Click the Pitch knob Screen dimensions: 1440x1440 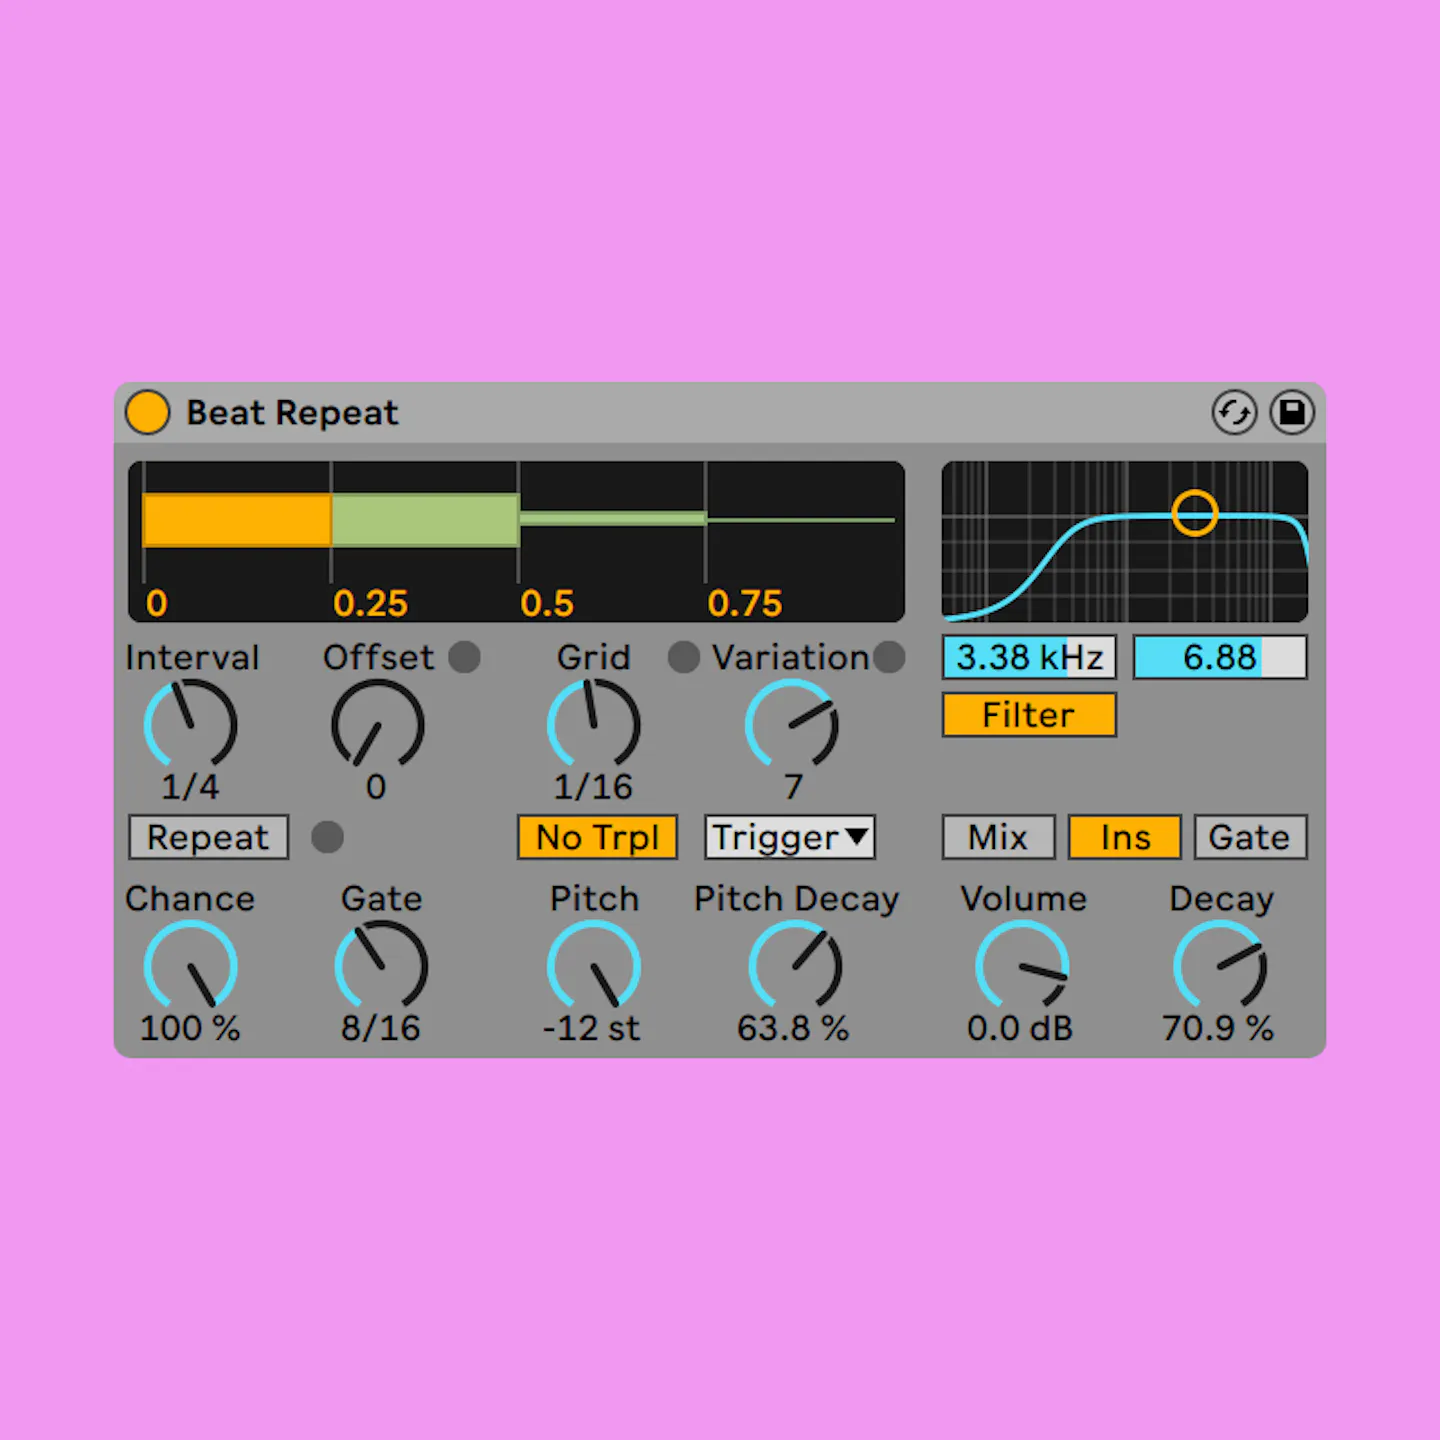[593, 966]
